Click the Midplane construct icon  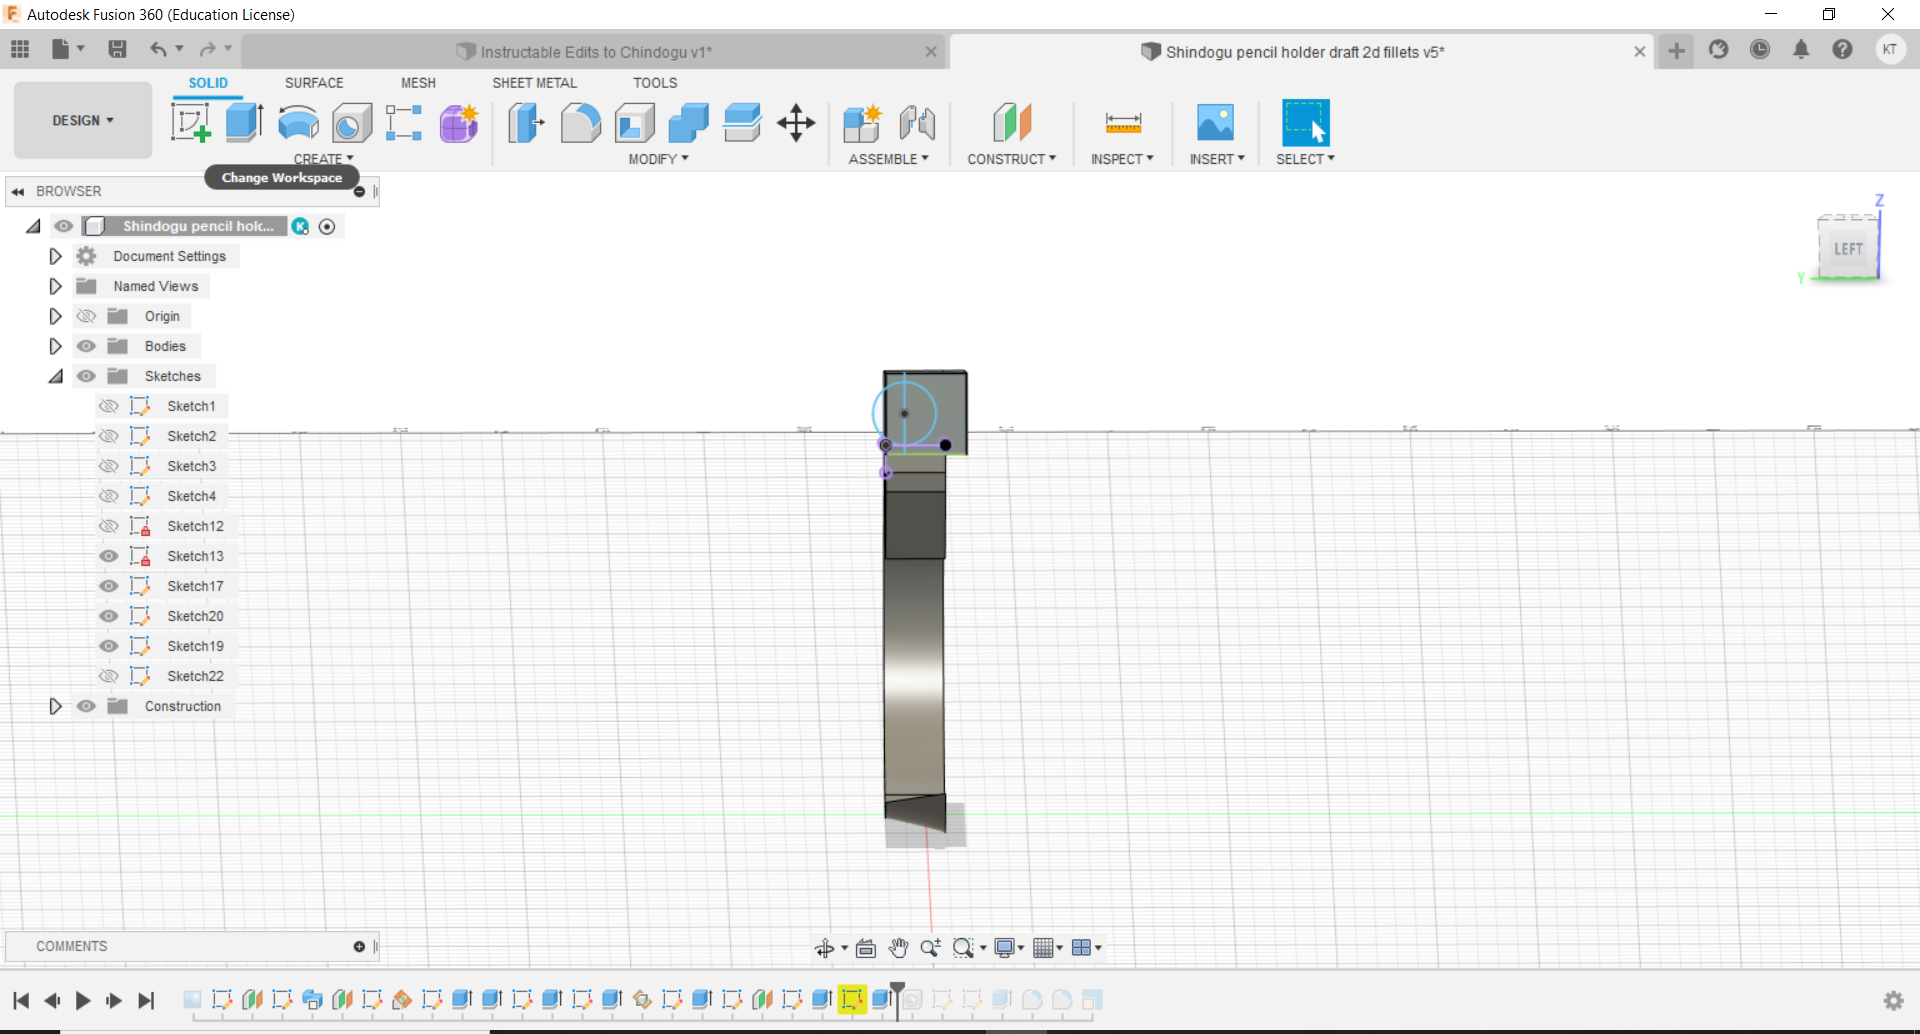(1012, 123)
